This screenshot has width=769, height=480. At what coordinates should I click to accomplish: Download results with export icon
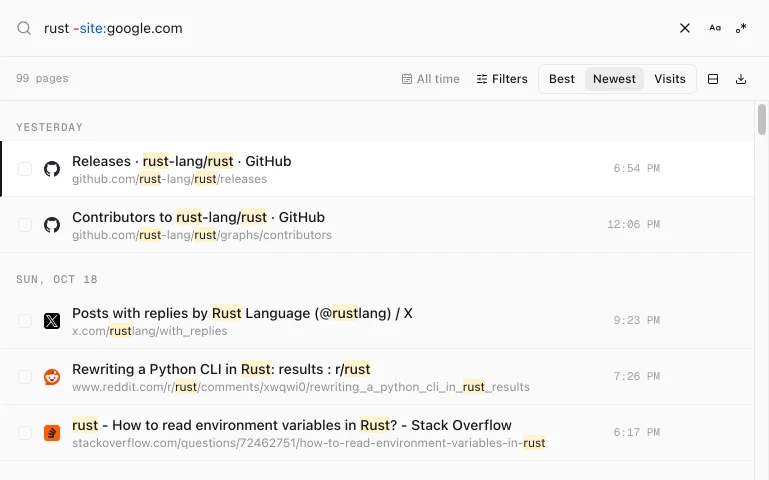[x=741, y=79]
